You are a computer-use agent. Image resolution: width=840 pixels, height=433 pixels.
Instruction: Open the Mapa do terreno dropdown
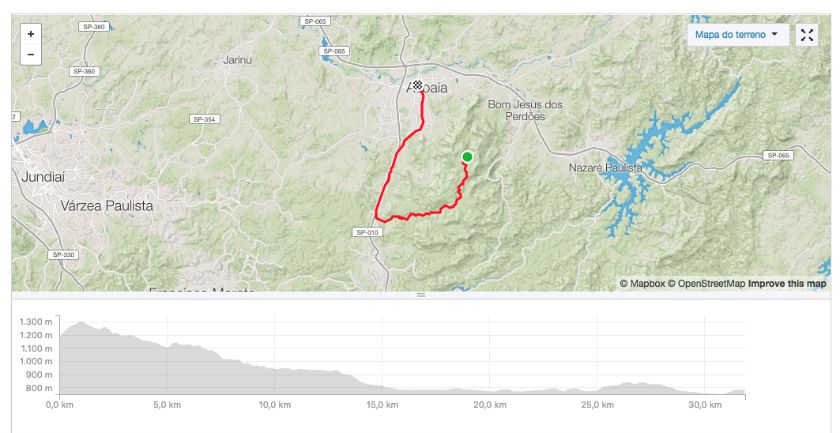(738, 35)
